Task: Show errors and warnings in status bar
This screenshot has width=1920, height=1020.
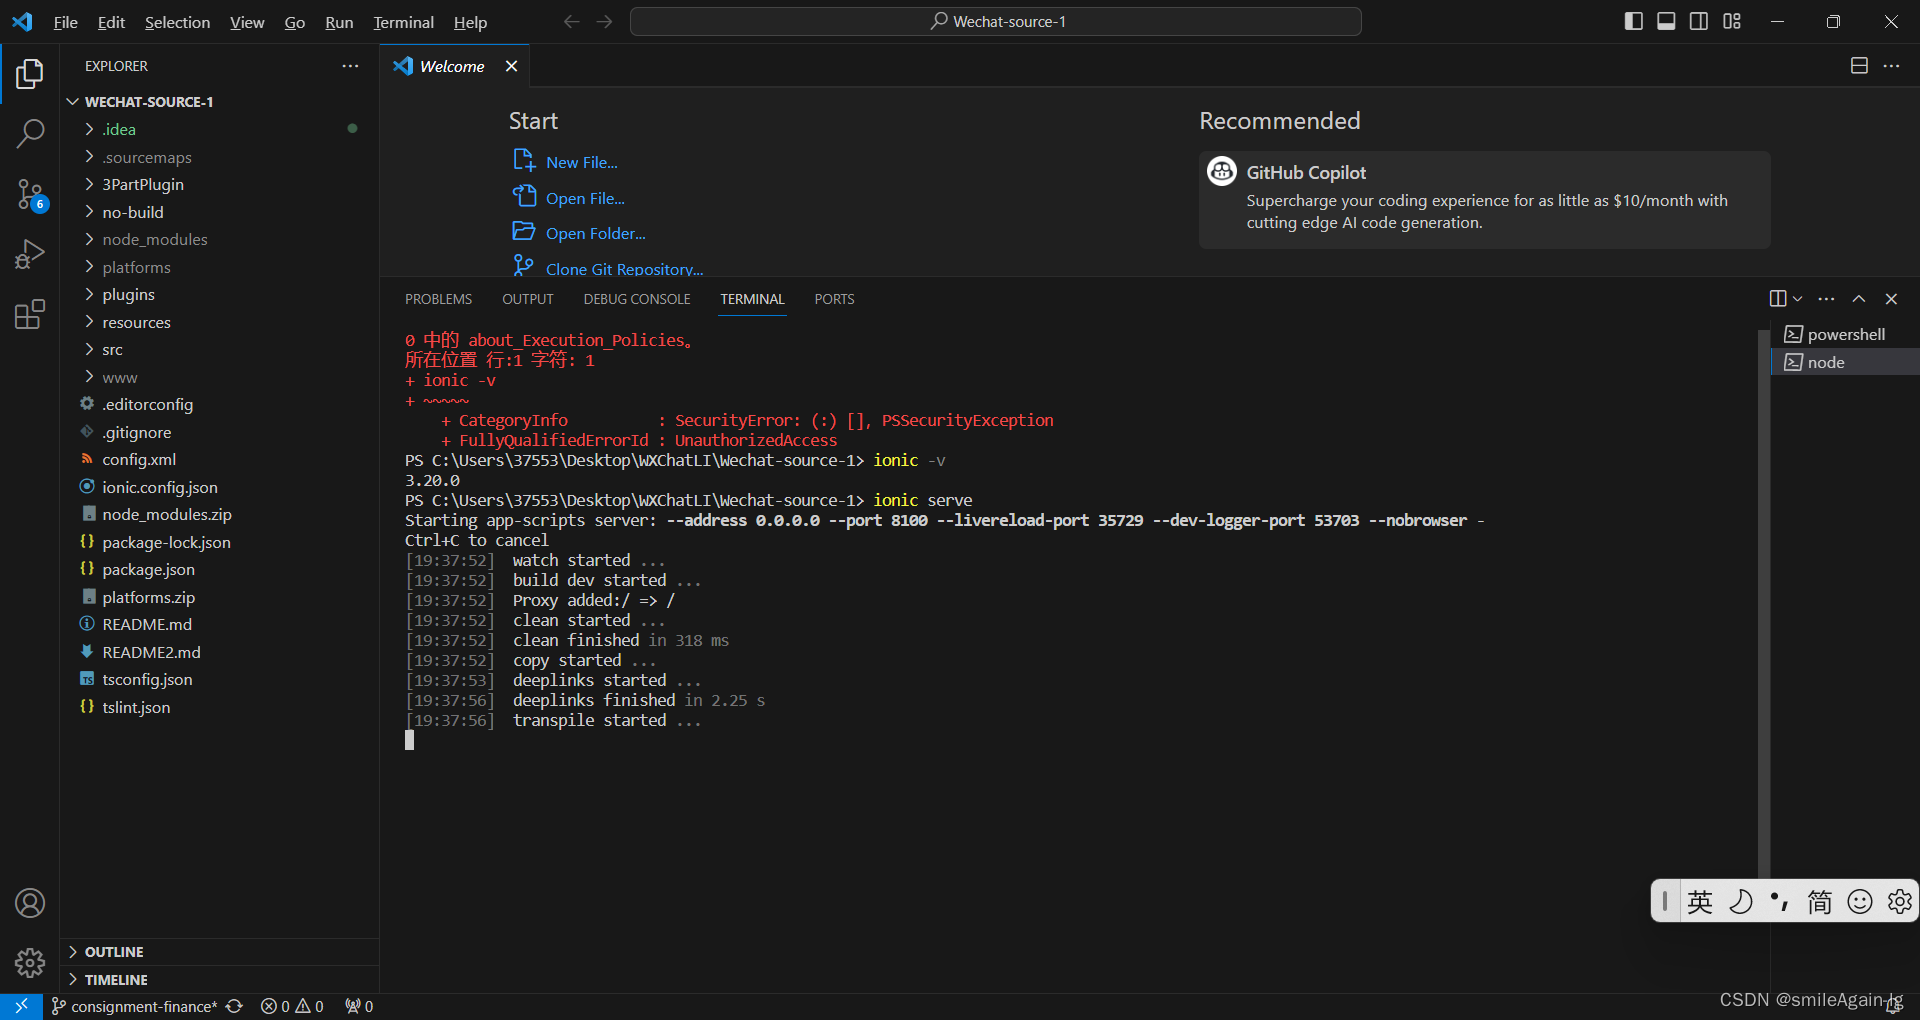Action: point(292,1006)
